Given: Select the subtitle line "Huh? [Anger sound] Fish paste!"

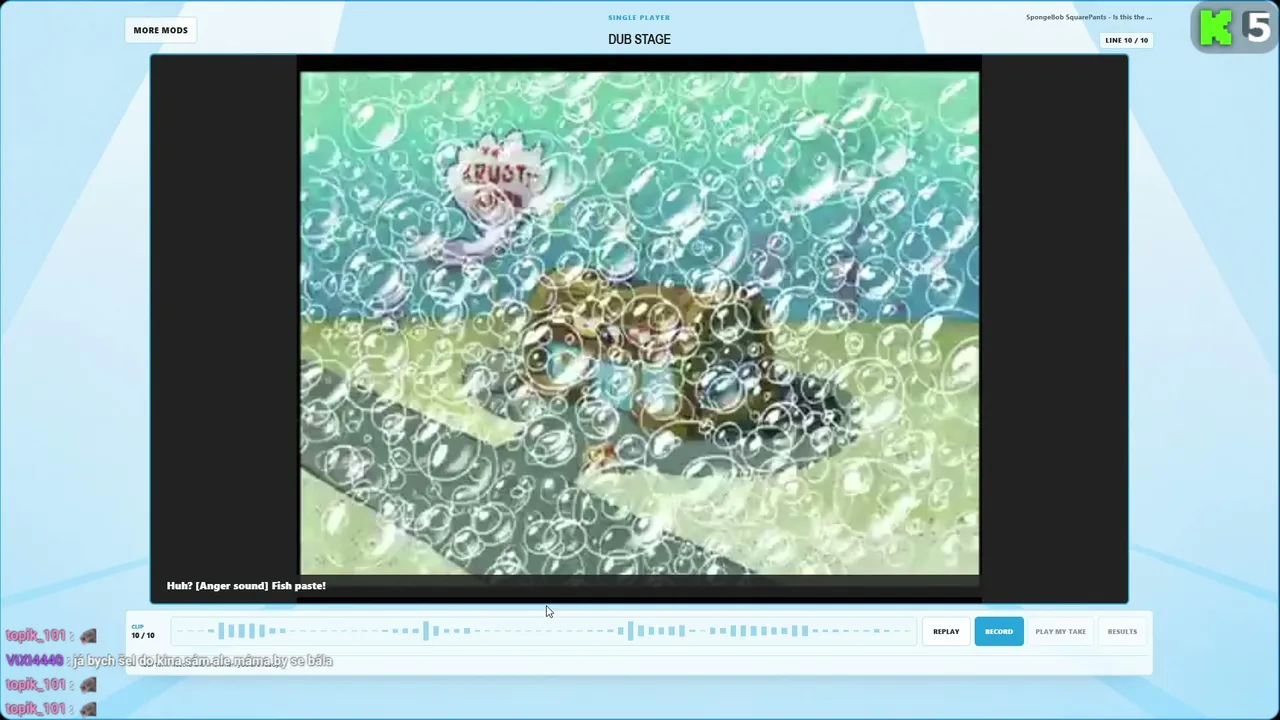Looking at the screenshot, I should (x=246, y=586).
